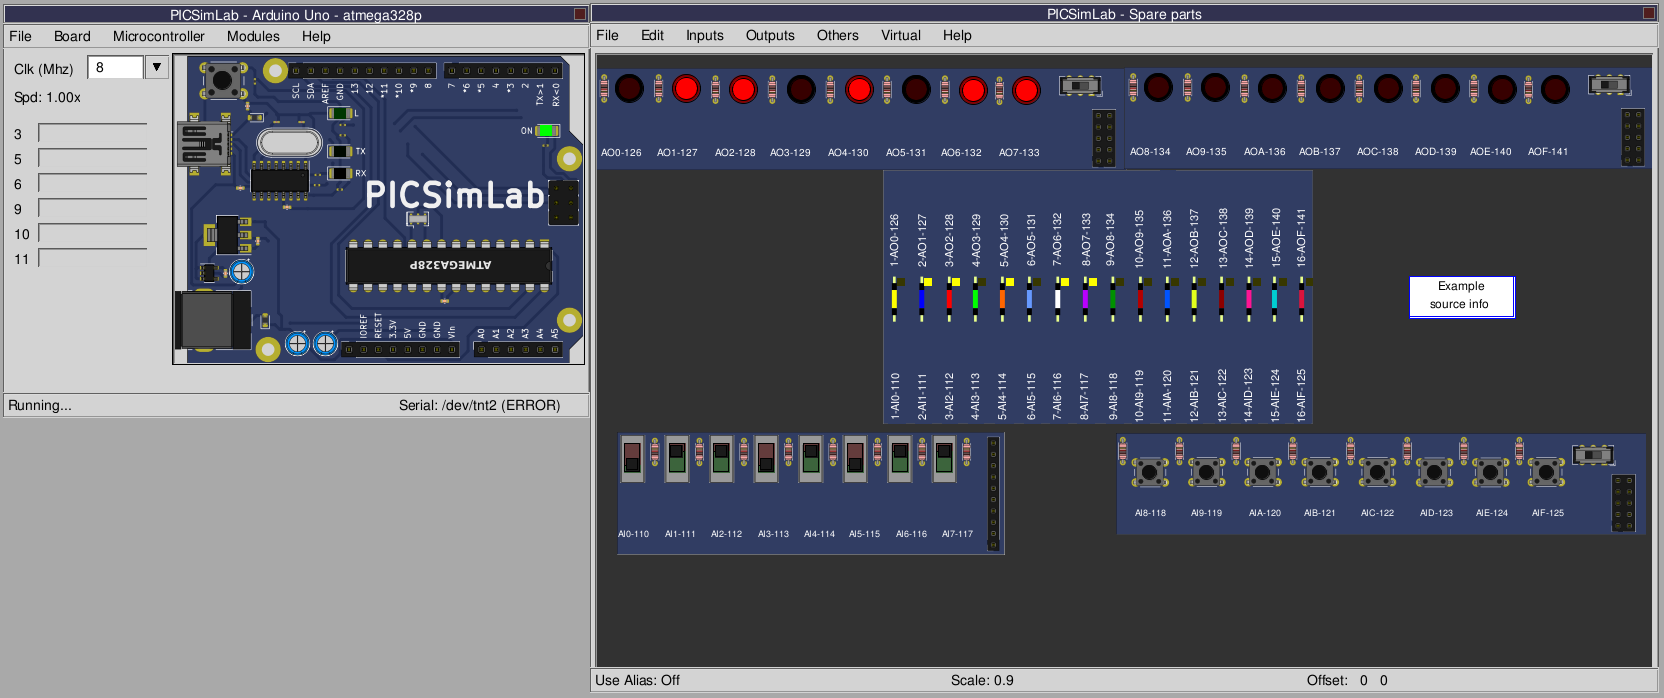Image resolution: width=1664 pixels, height=698 pixels.
Task: Flip the AI7-117 switch
Action: point(944,458)
